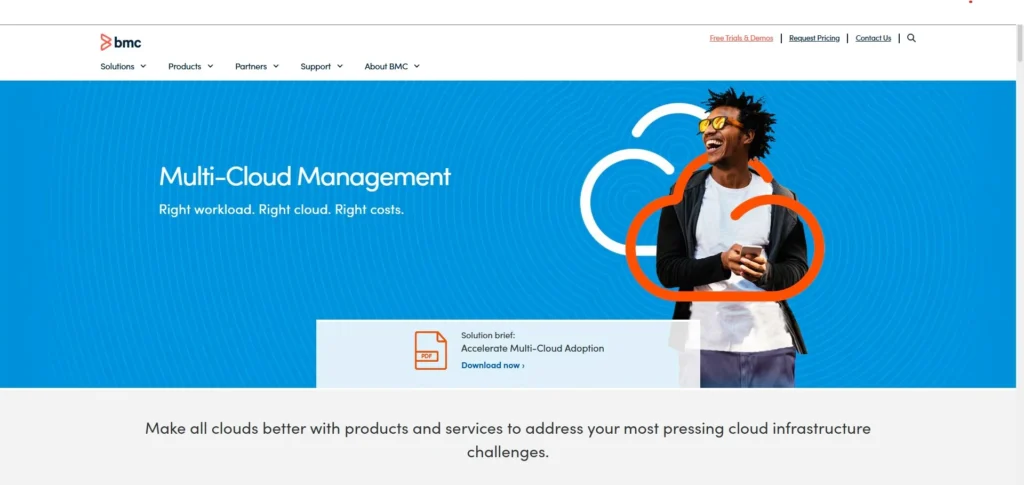
Task: Open the search magnifier icon
Action: [911, 38]
